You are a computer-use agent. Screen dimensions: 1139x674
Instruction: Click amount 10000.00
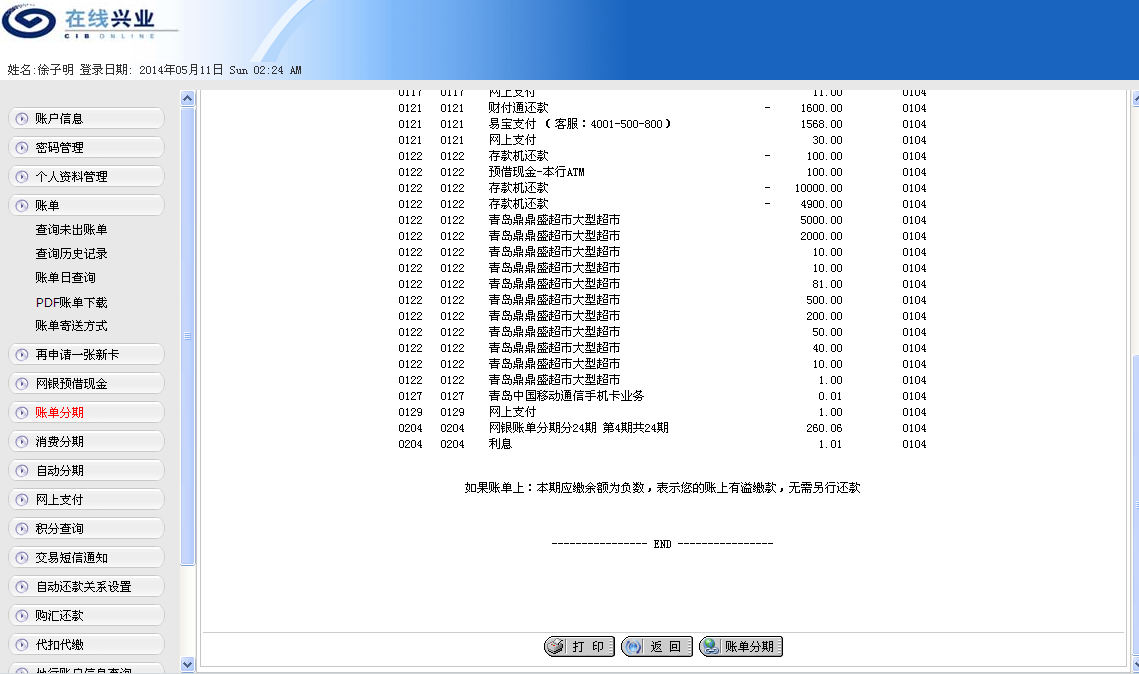point(818,188)
